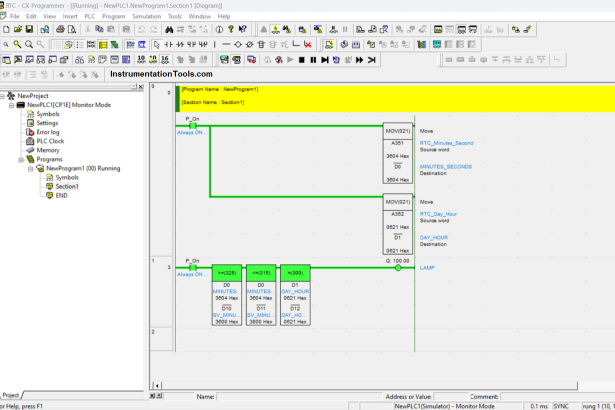This screenshot has width=615, height=410.
Task: Toggle the P_On contact on rung 0
Action: [x=193, y=125]
